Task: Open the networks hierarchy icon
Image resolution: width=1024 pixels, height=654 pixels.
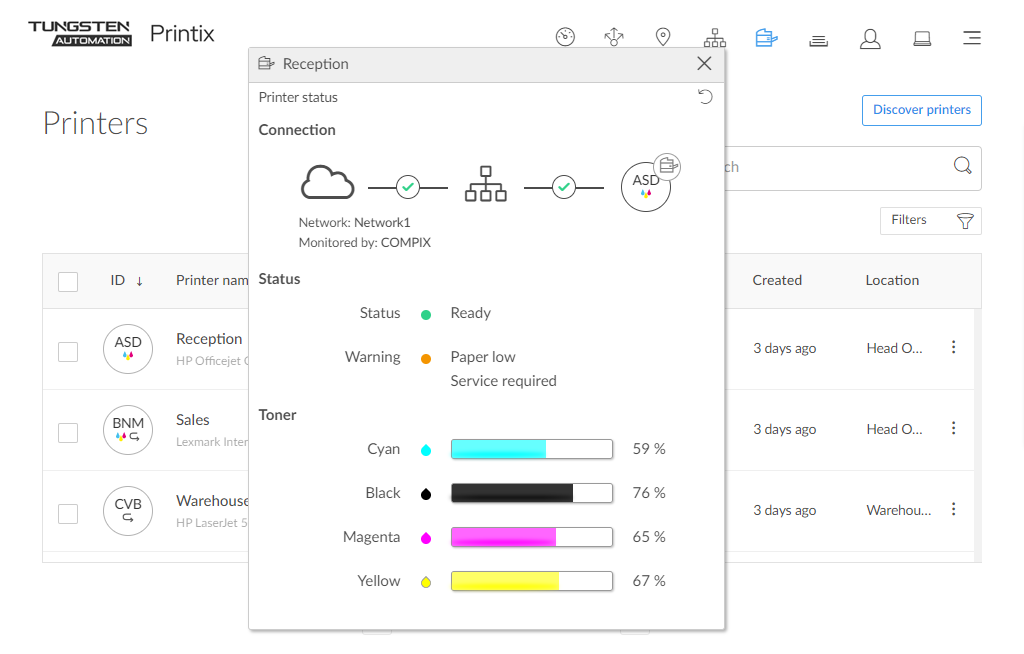Action: click(714, 38)
